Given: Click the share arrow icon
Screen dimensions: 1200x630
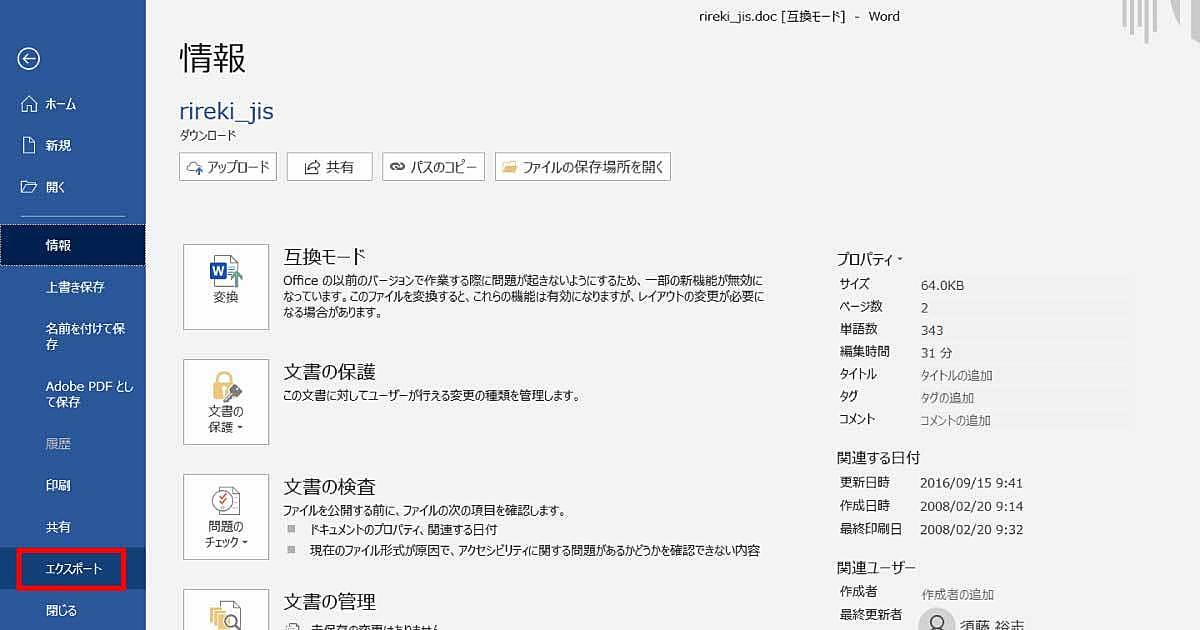Looking at the screenshot, I should pos(312,168).
